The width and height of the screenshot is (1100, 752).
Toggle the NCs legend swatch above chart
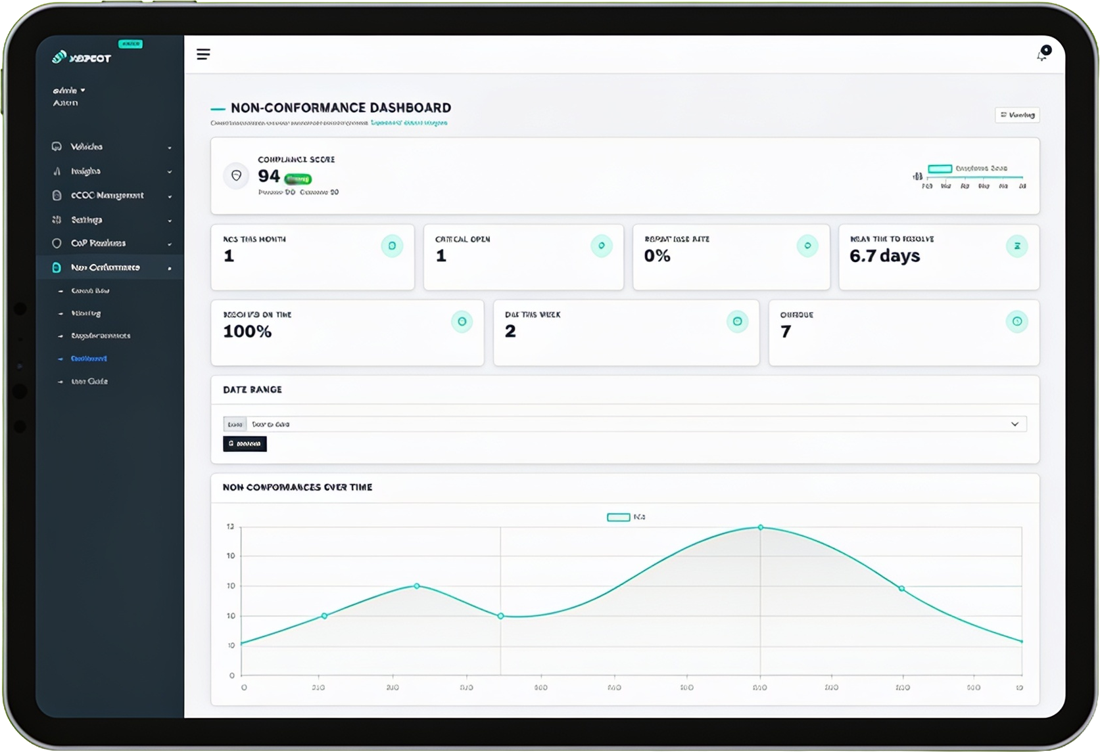tap(618, 517)
